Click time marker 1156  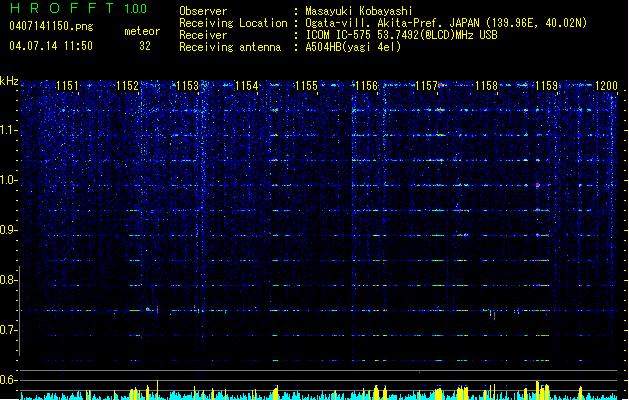367,86
